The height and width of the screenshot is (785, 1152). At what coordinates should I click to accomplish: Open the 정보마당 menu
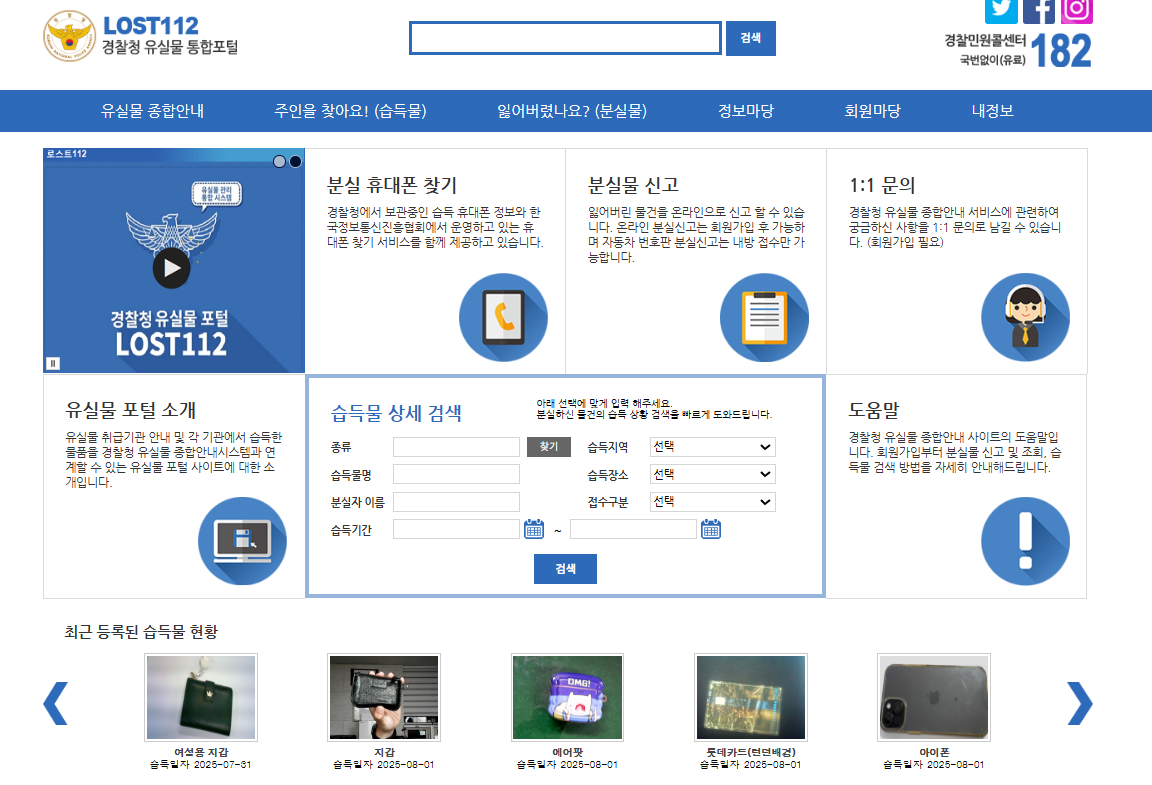tap(746, 111)
